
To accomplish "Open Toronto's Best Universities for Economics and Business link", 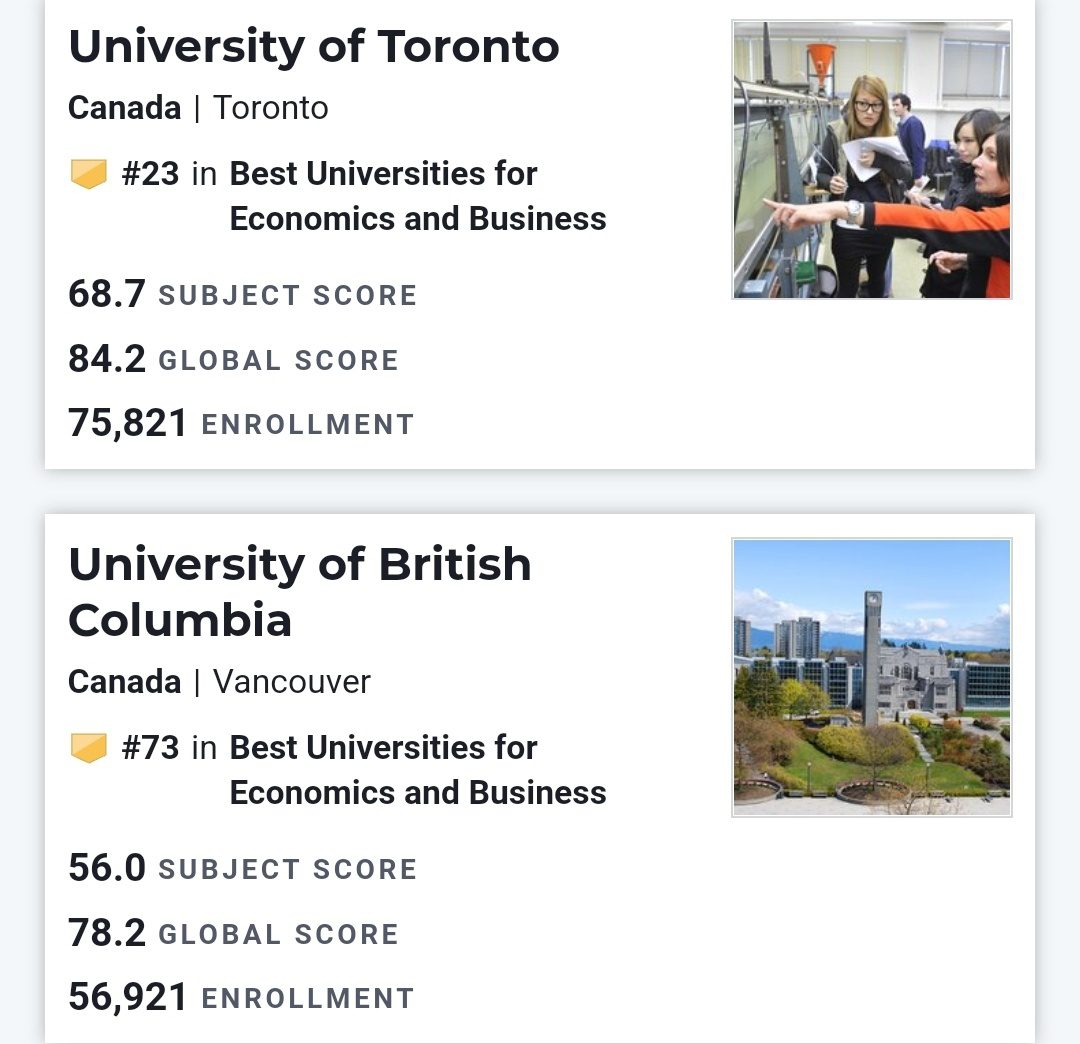I will pos(417,196).
